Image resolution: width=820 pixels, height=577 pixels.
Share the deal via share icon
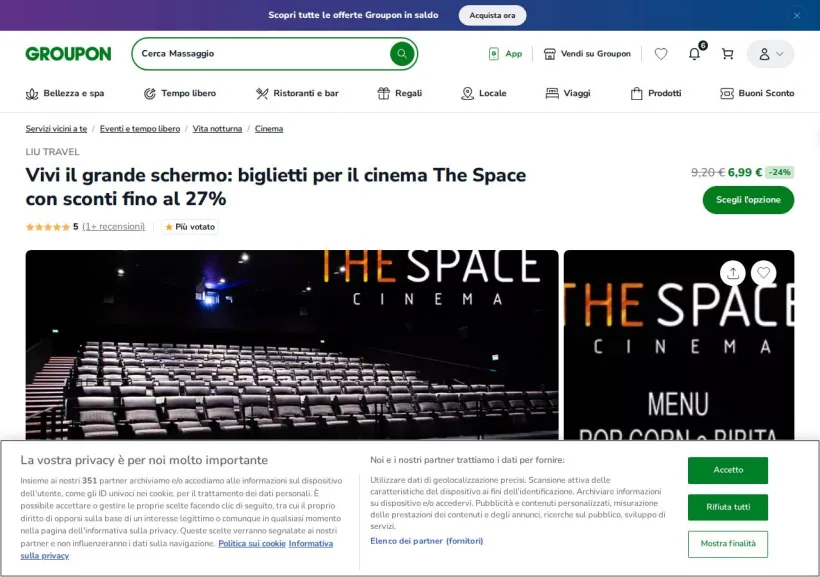(x=733, y=273)
